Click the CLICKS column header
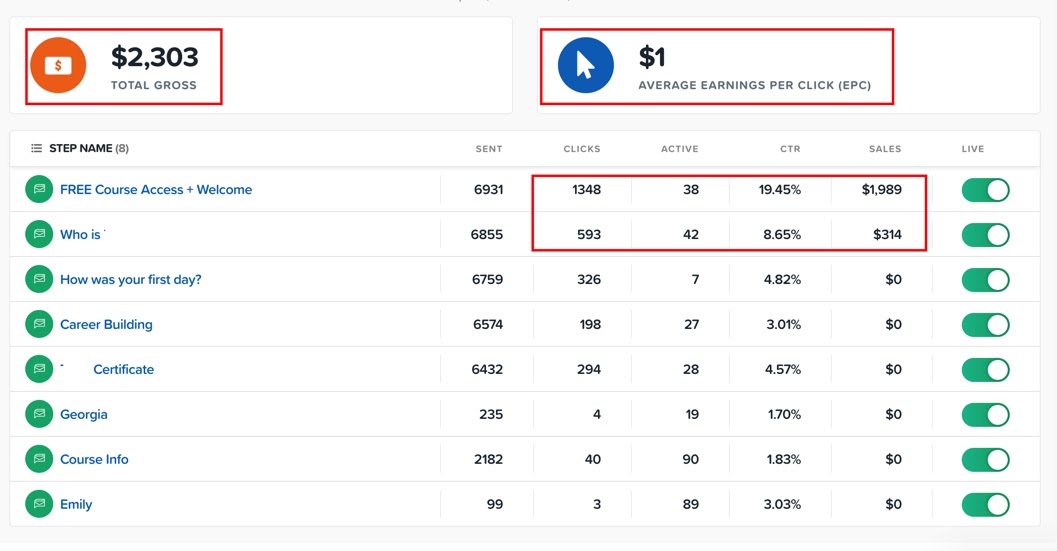 coord(582,149)
